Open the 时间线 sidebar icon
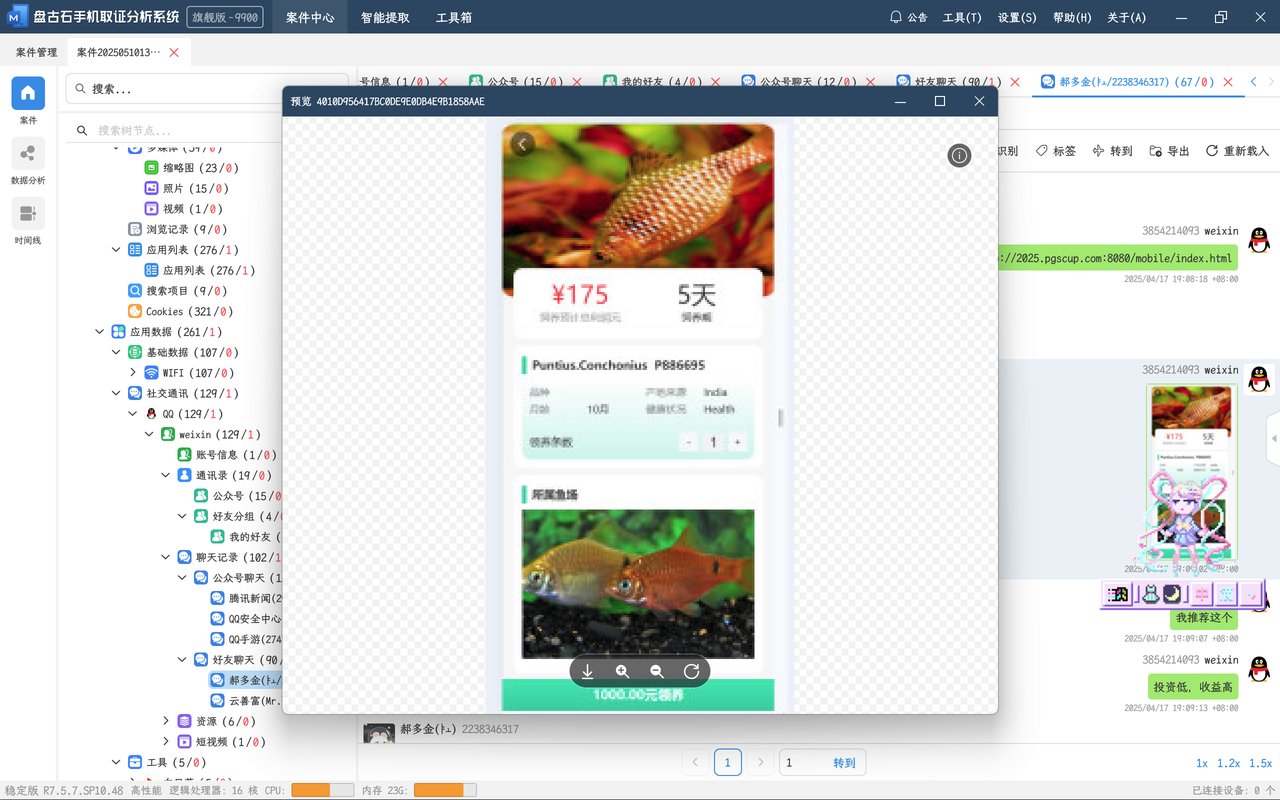 [28, 214]
